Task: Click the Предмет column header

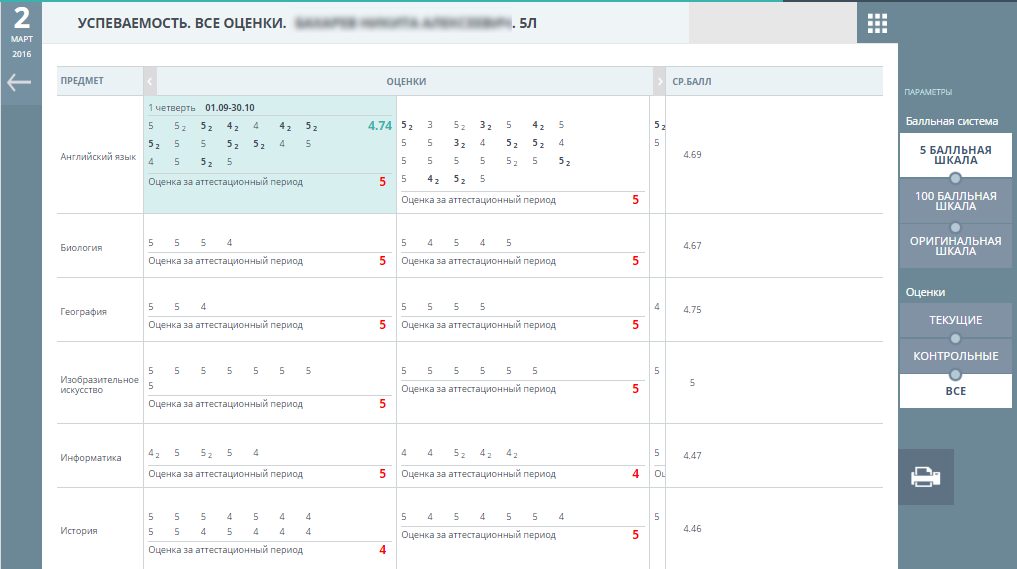Action: (x=82, y=81)
